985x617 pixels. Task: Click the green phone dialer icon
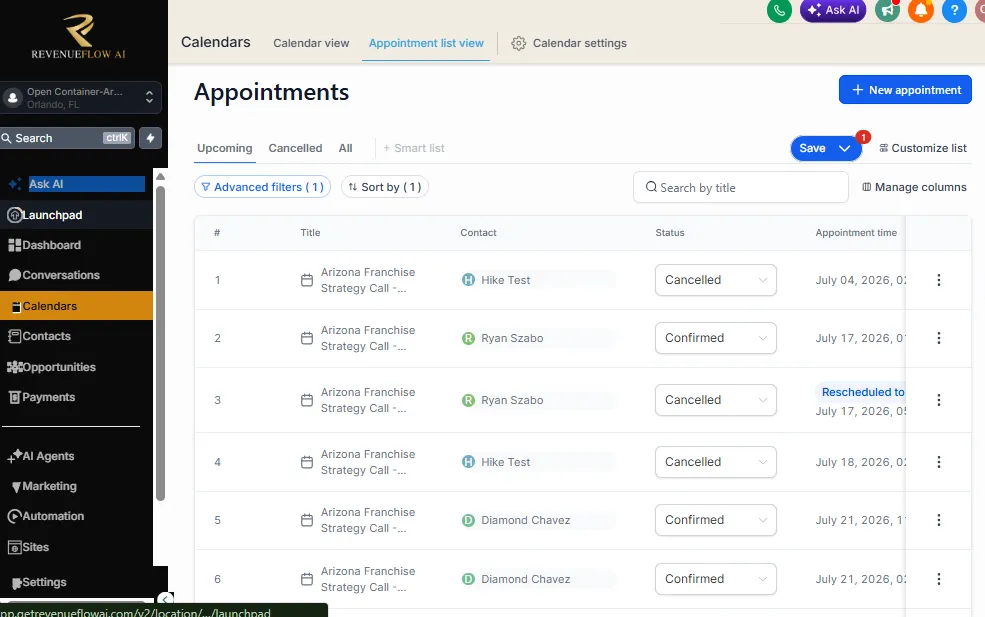point(779,10)
